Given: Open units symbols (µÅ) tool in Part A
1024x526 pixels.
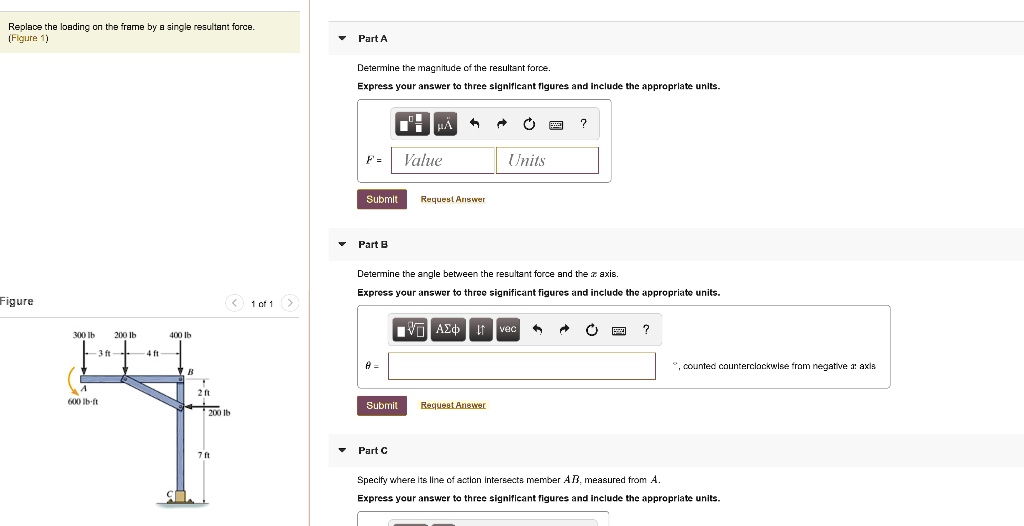Looking at the screenshot, I should click(444, 124).
